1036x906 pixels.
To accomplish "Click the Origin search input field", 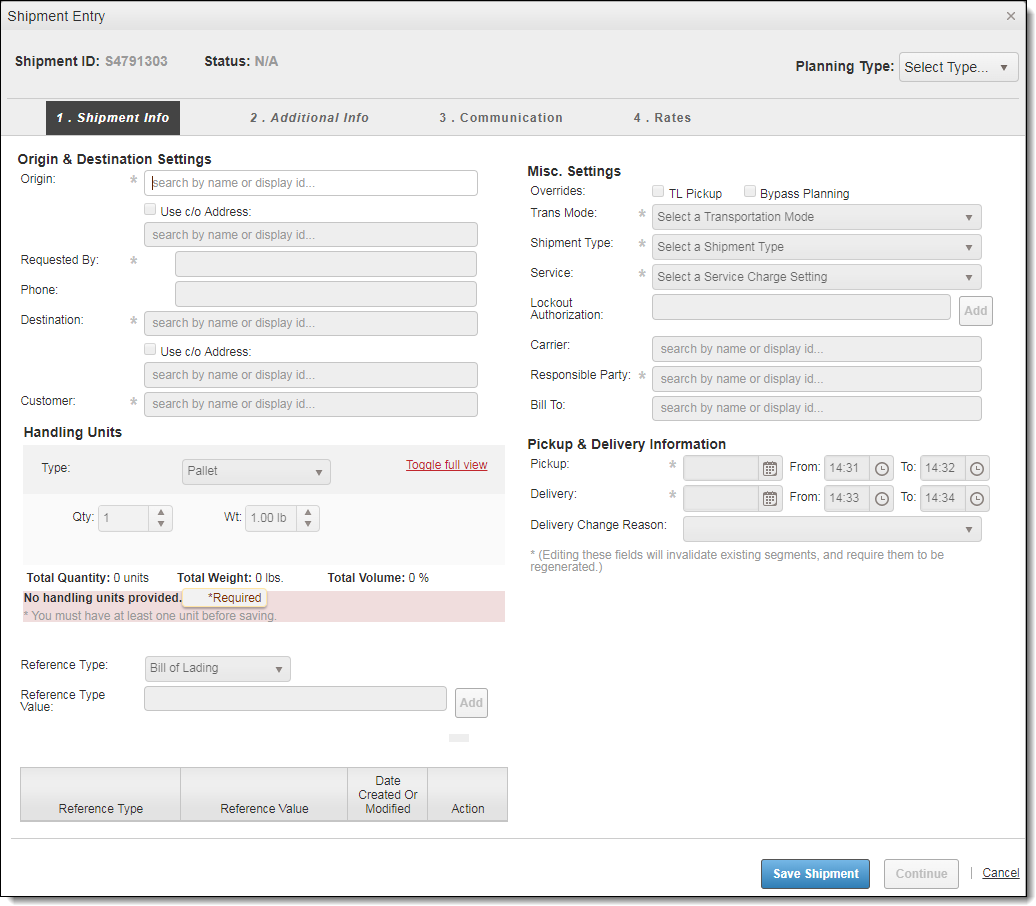I will [x=311, y=183].
